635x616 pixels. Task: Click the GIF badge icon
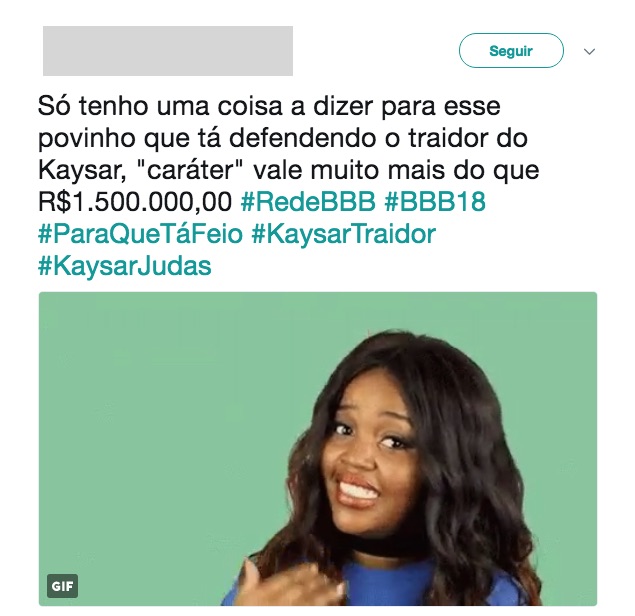tap(62, 586)
